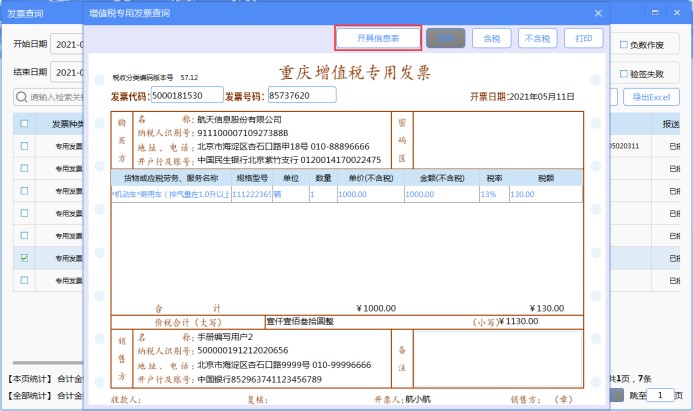
Task: Click the 不含税 button
Action: [x=536, y=38]
